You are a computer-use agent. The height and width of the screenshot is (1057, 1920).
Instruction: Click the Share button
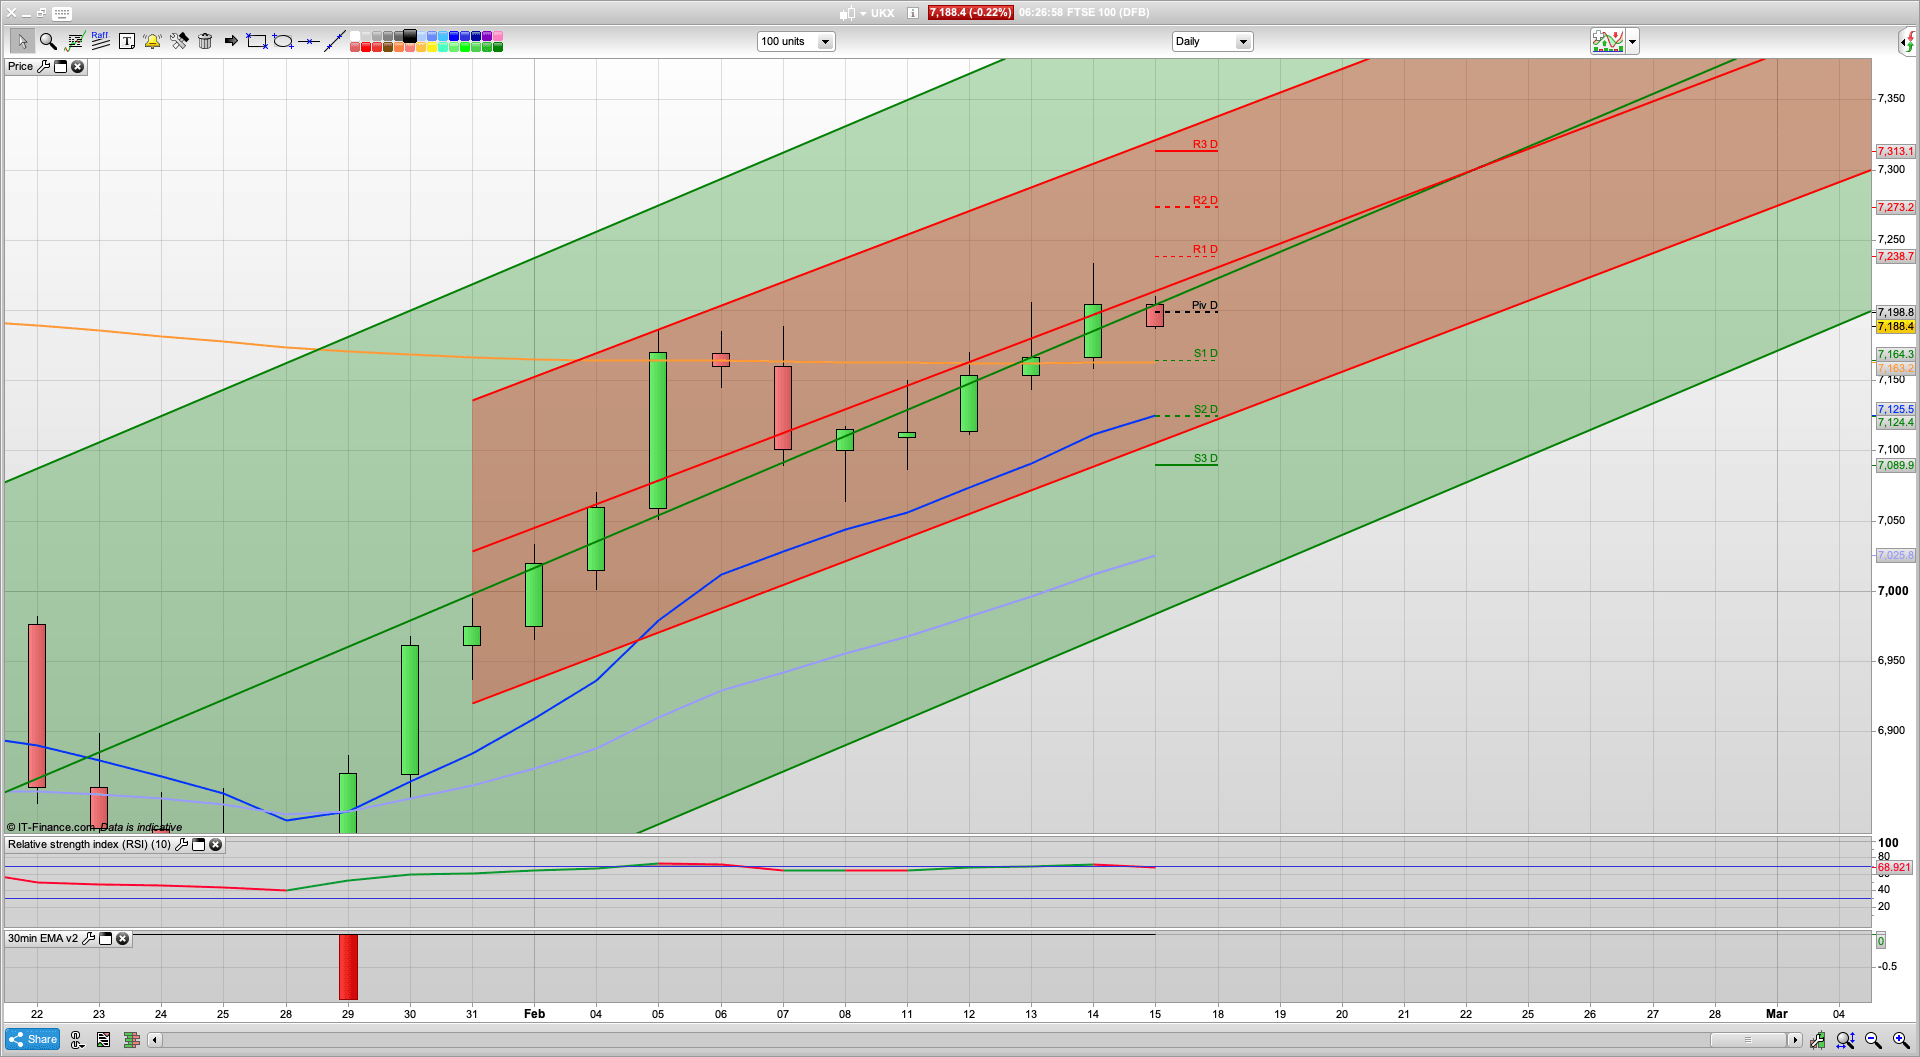tap(32, 1039)
